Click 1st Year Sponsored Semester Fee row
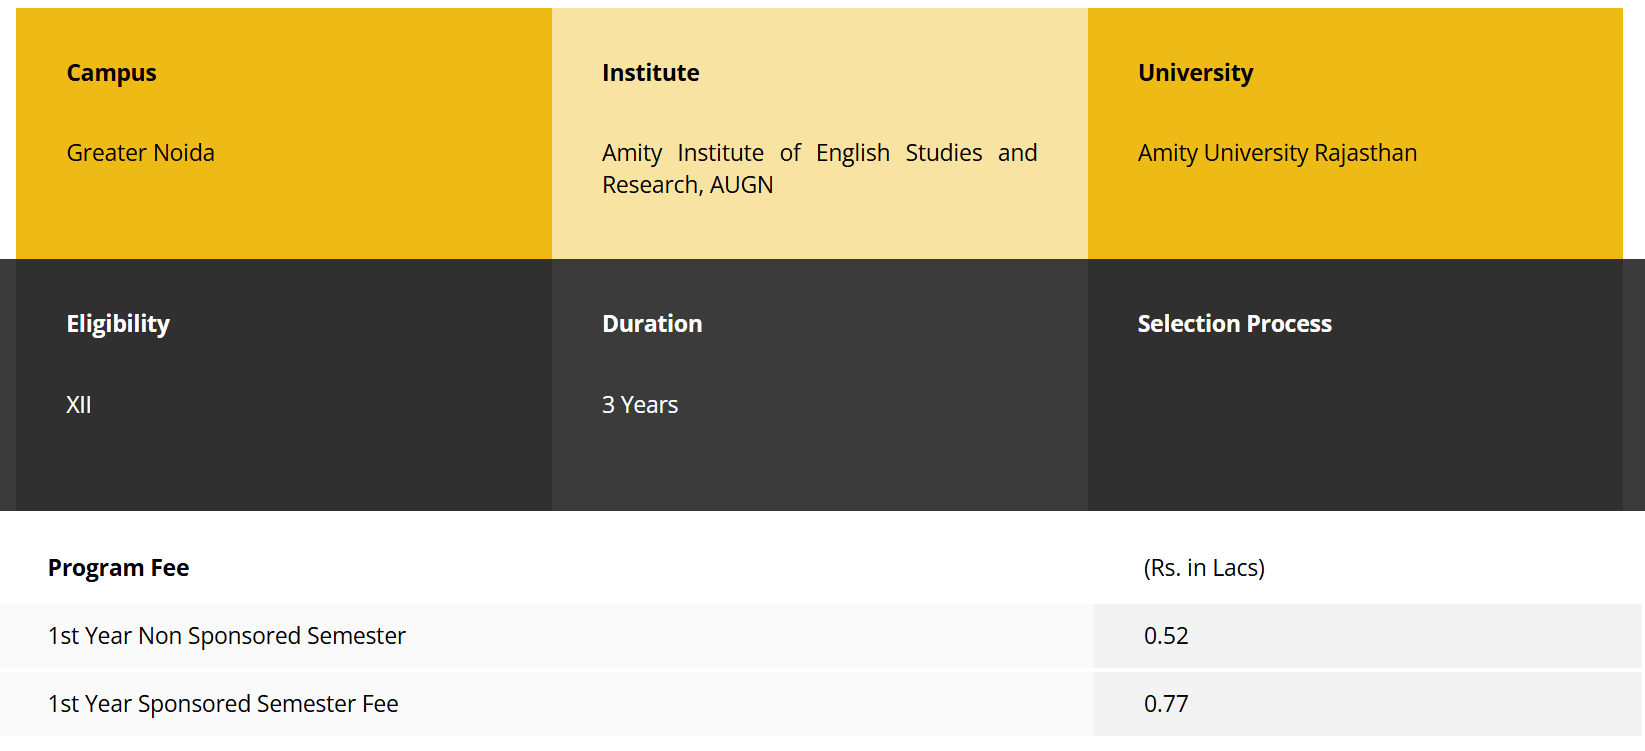This screenshot has width=1645, height=751. click(x=223, y=704)
